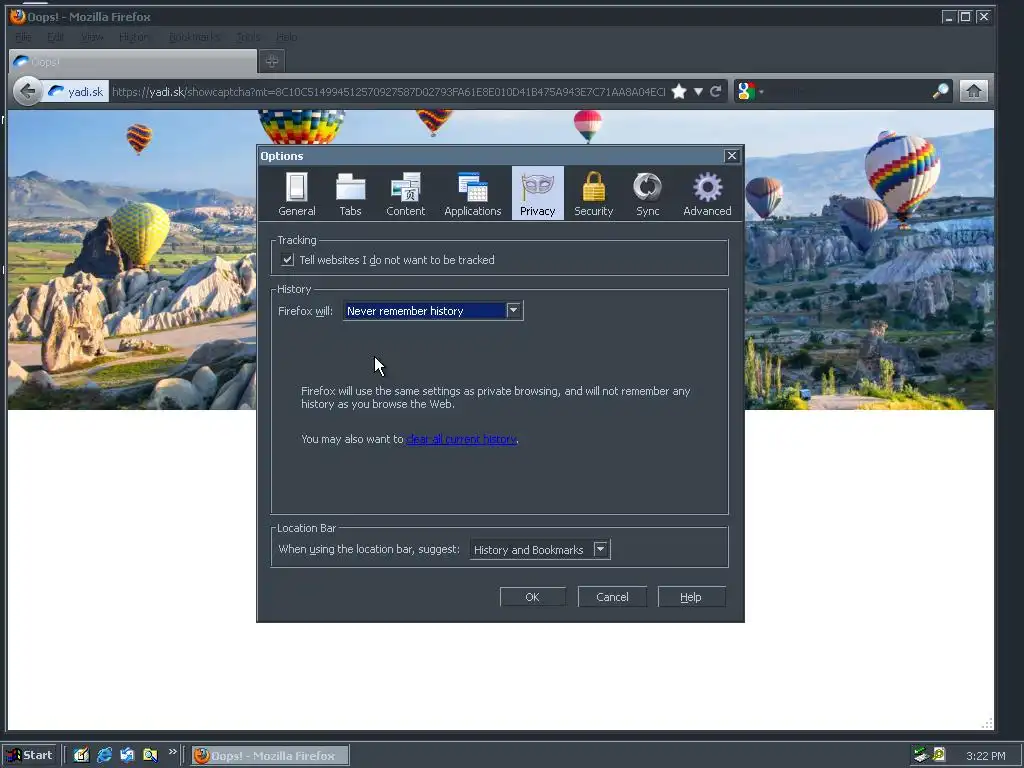The image size is (1024, 768).
Task: Activate the Firefox taskbar button
Action: click(270, 756)
